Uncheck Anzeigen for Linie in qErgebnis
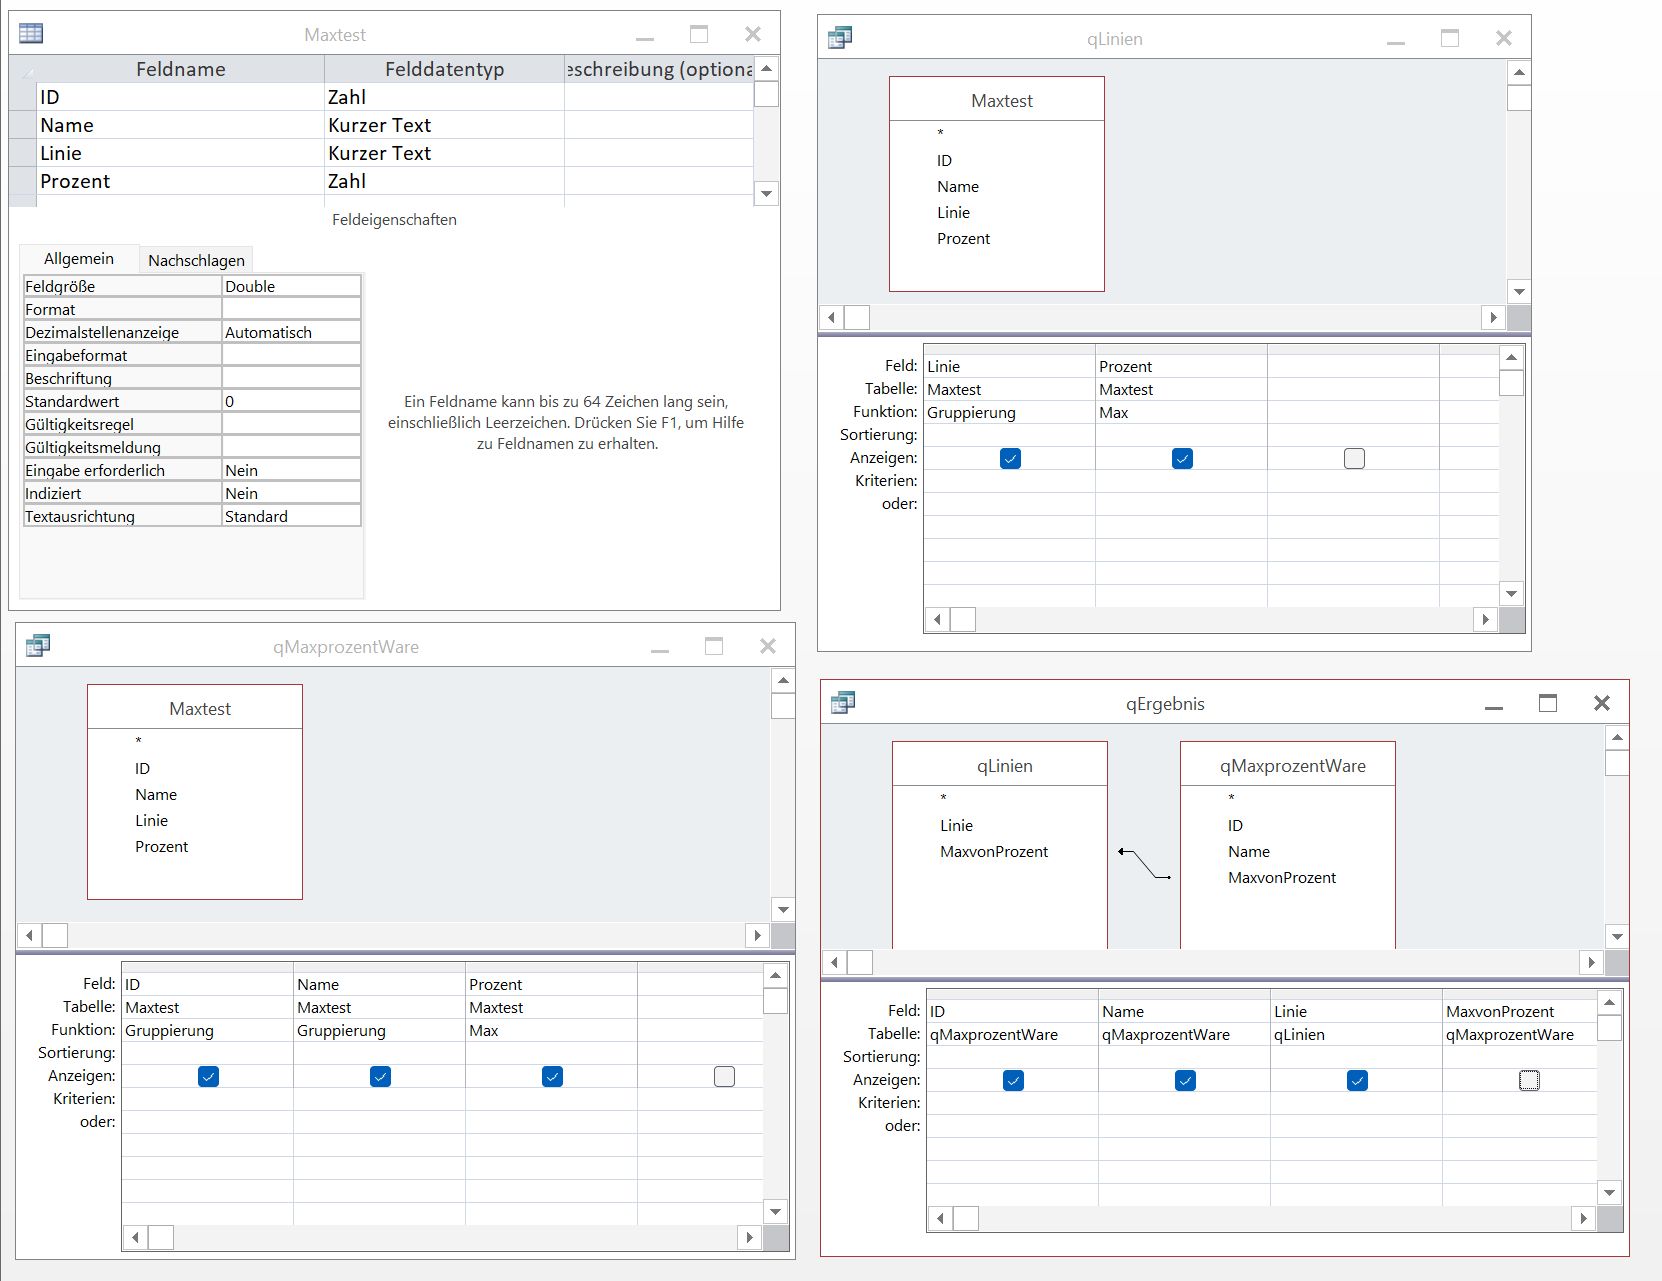 (x=1357, y=1080)
